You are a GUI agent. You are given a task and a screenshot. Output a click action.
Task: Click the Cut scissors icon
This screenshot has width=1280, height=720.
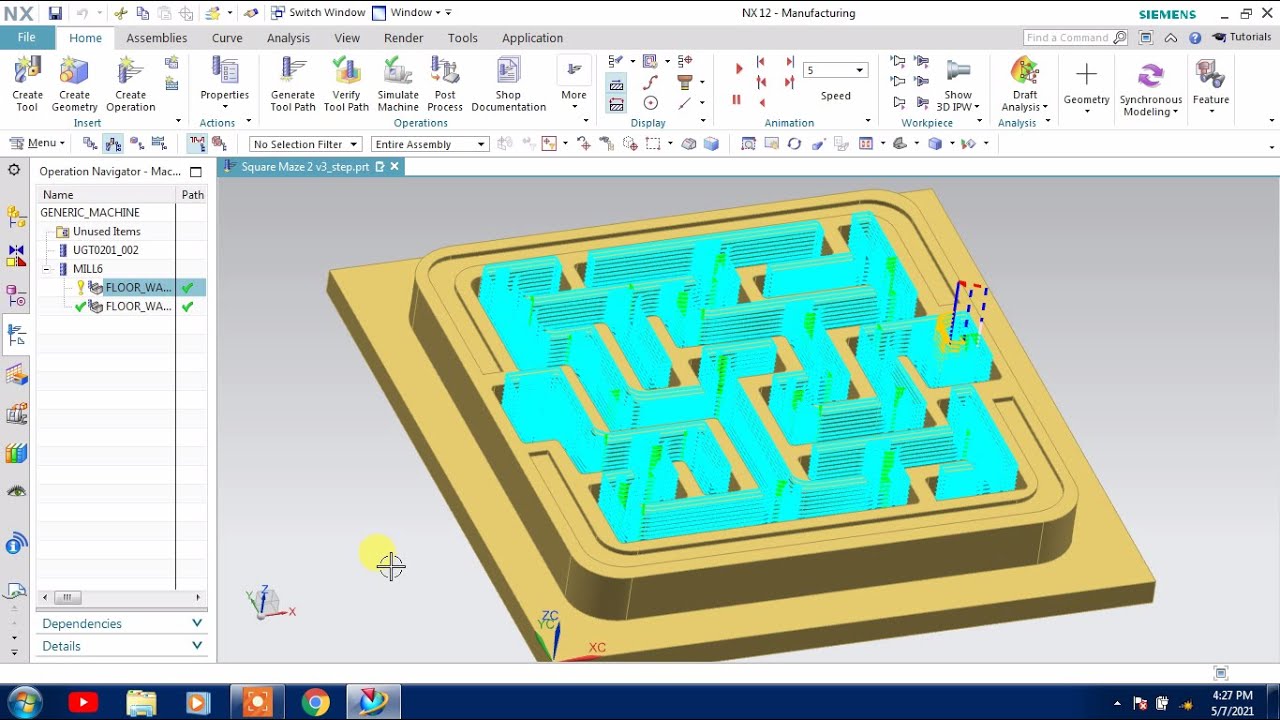(x=121, y=13)
